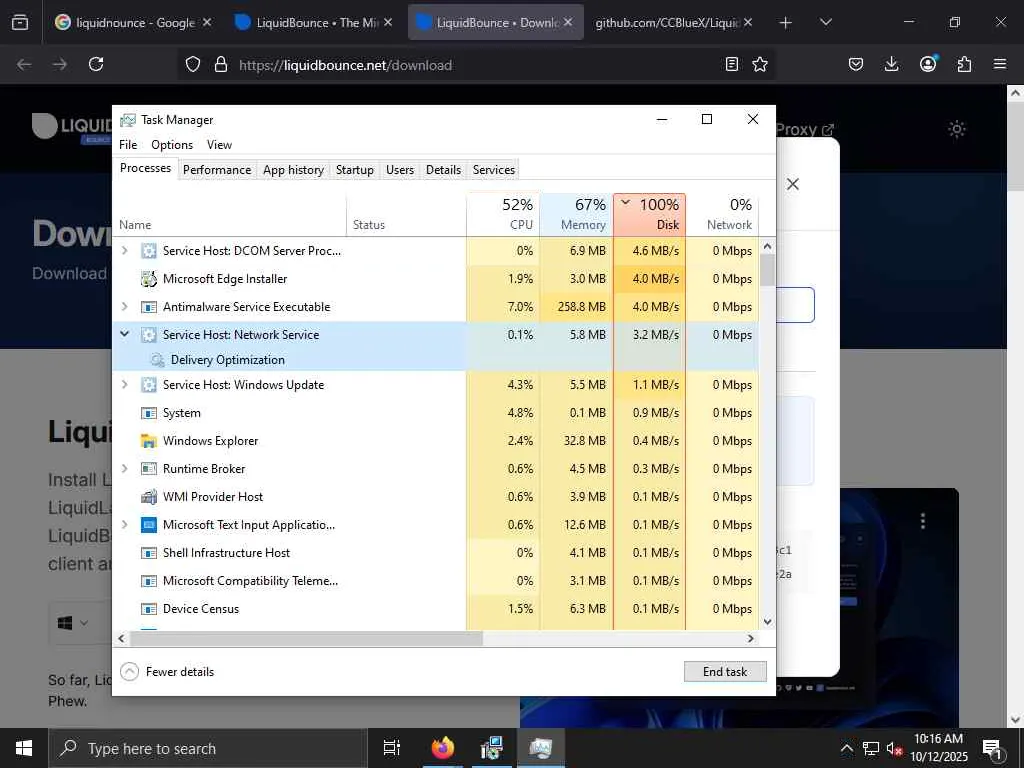Collapse Service Host: Network Service group
Image resolution: width=1024 pixels, height=768 pixels.
click(124, 334)
